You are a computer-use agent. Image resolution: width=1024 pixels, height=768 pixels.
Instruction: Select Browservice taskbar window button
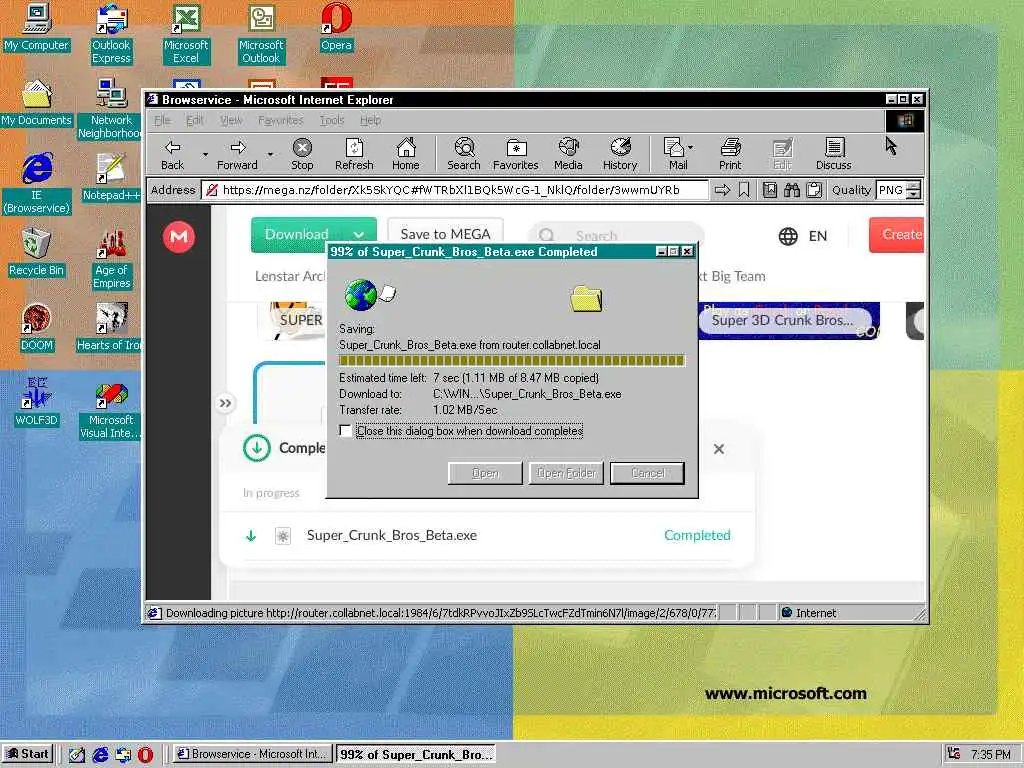[253, 754]
